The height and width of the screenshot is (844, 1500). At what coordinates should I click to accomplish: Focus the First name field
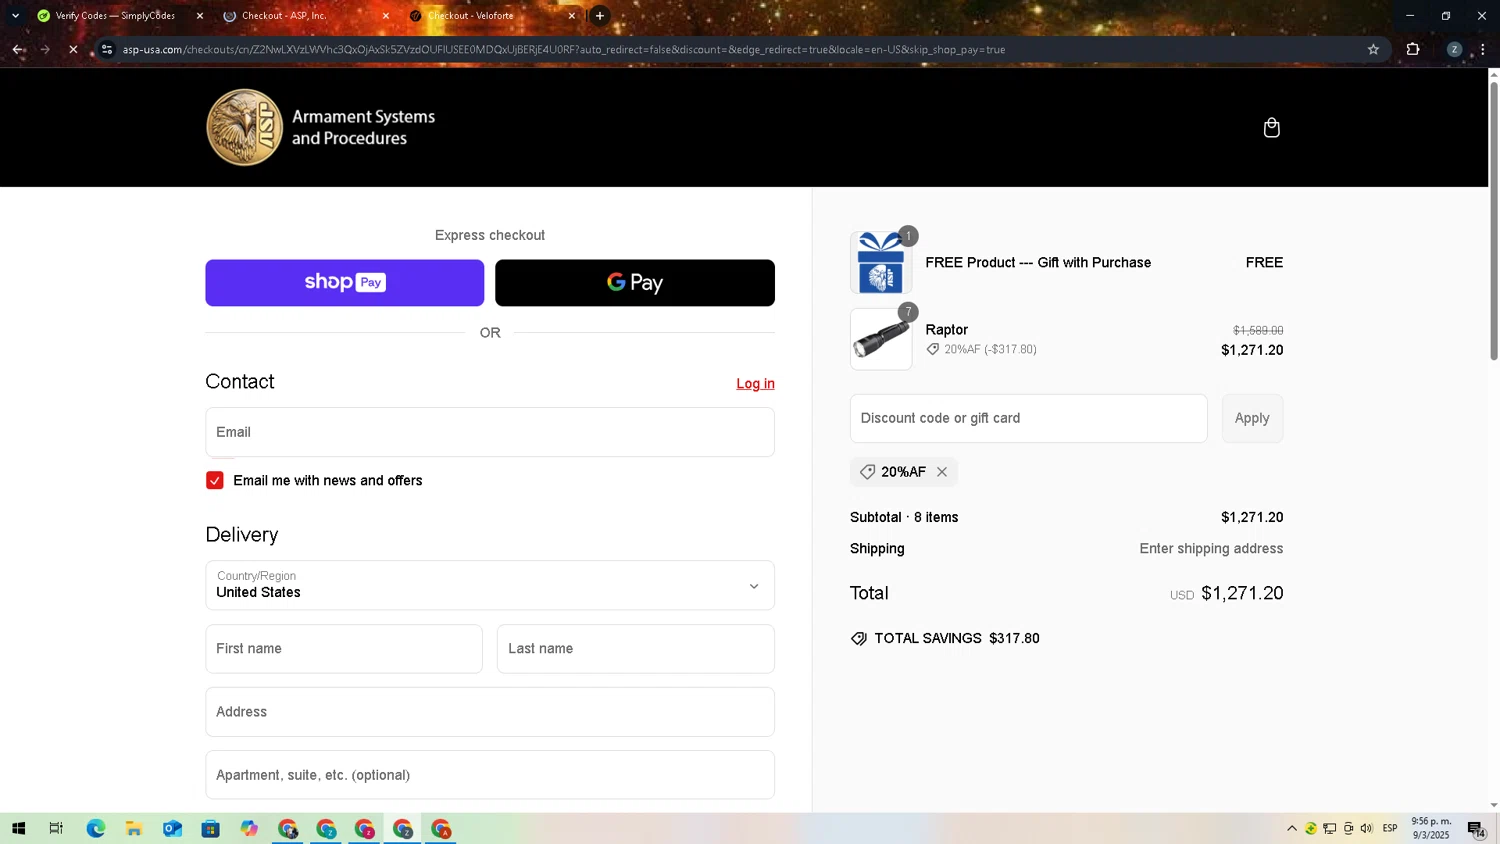pos(344,649)
